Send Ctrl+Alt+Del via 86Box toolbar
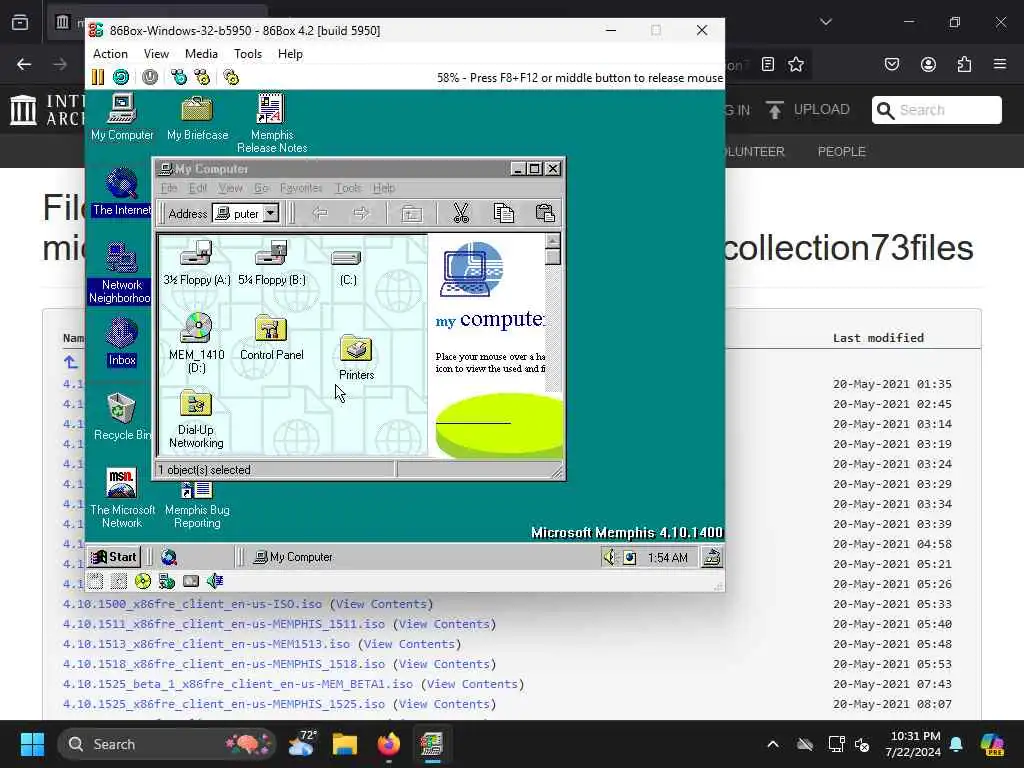Image resolution: width=1024 pixels, height=768 pixels. (x=178, y=77)
